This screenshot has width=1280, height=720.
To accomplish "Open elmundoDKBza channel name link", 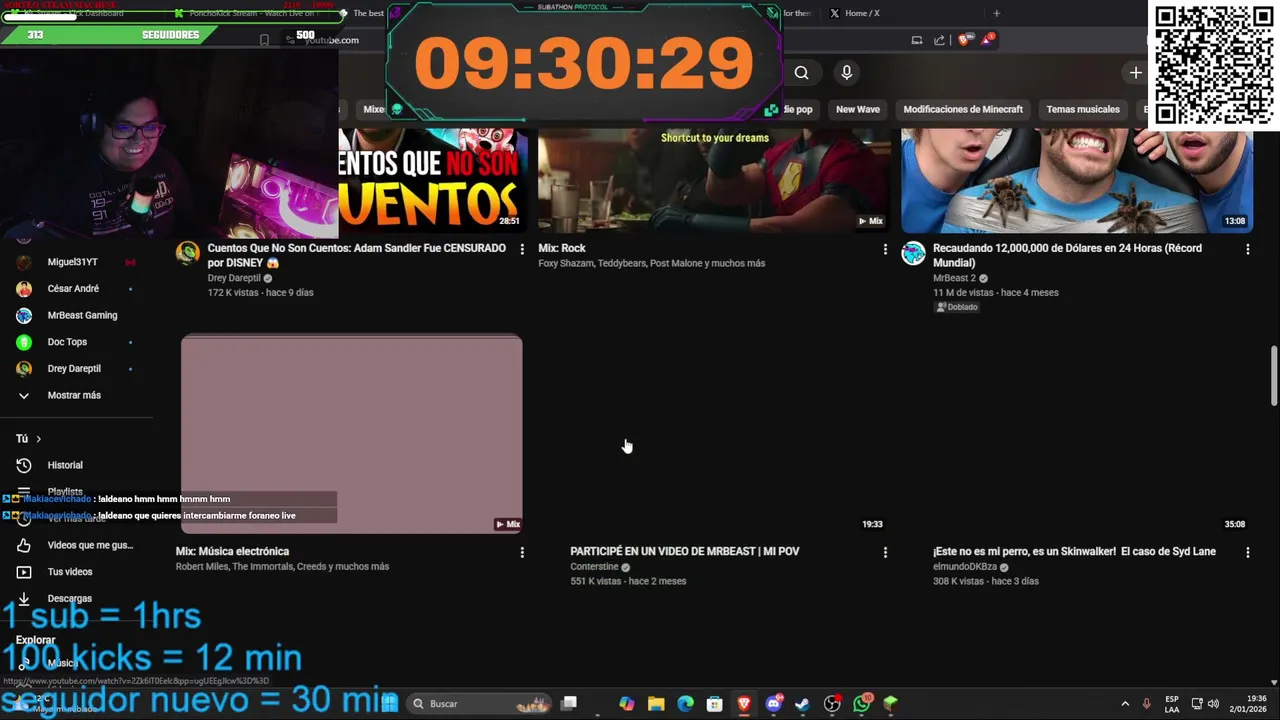I will 964,567.
